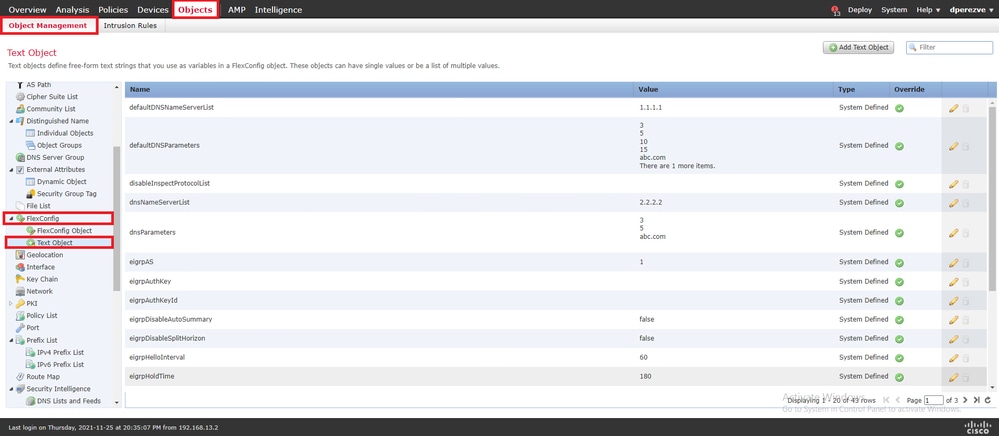The height and width of the screenshot is (436, 999).
Task: Open the Analysis menu
Action: [x=73, y=10]
